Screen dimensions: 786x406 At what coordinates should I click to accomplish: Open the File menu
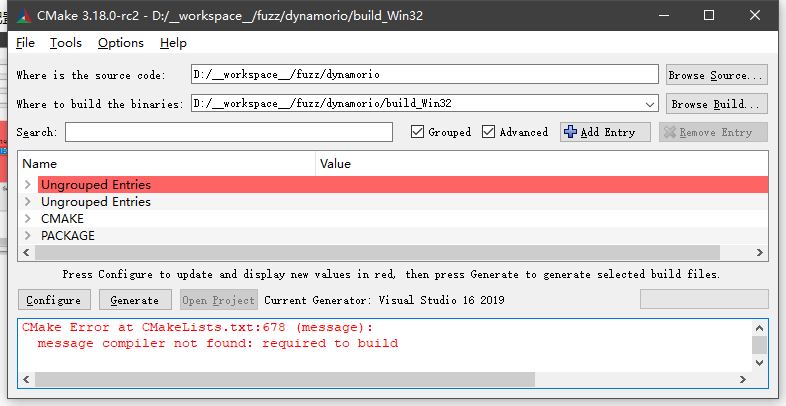point(26,43)
